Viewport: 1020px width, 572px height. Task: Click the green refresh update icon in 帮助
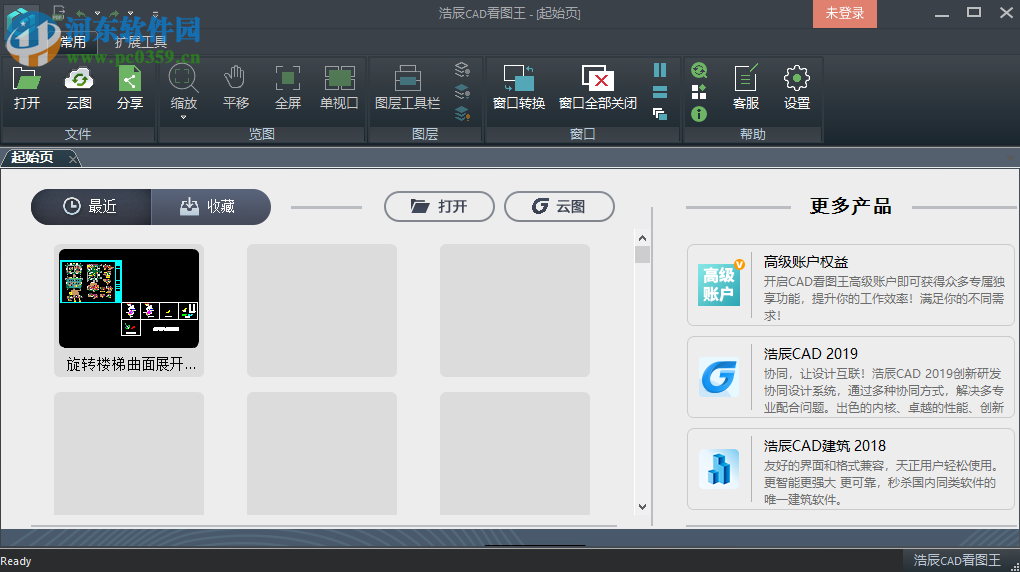tap(699, 70)
